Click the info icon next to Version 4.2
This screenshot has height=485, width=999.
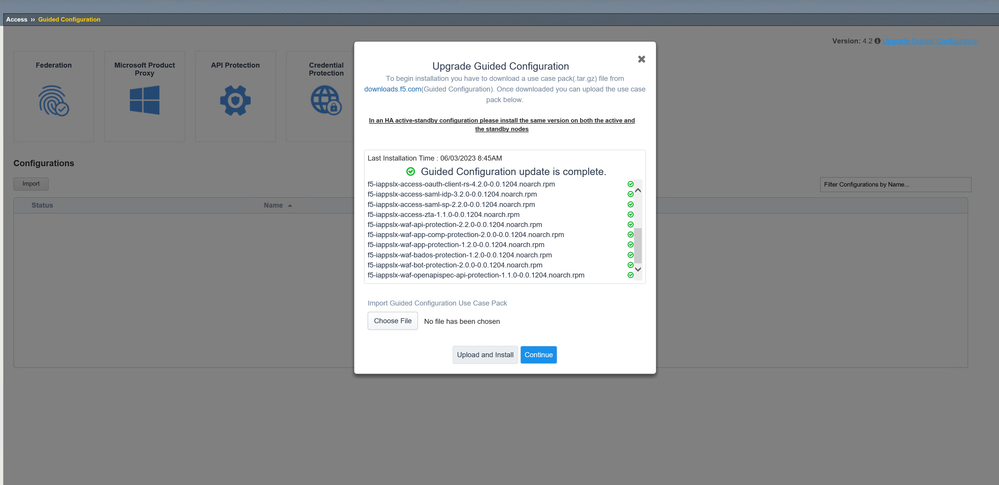[x=877, y=41]
